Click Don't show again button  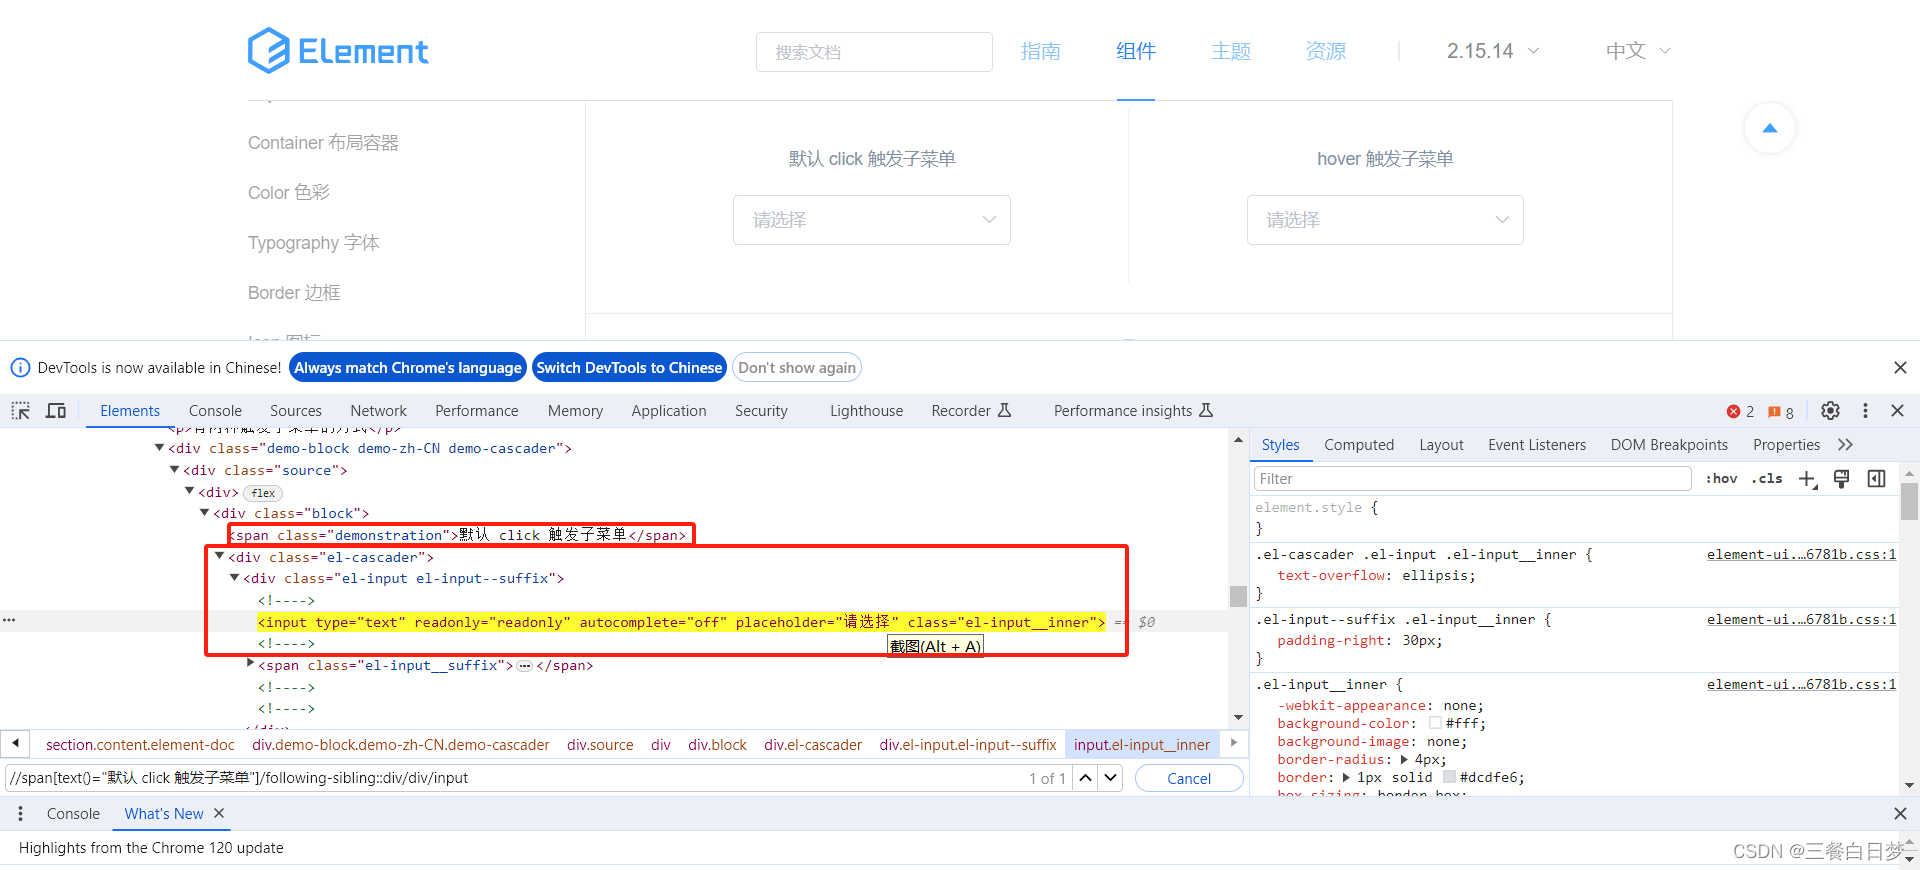pos(797,368)
